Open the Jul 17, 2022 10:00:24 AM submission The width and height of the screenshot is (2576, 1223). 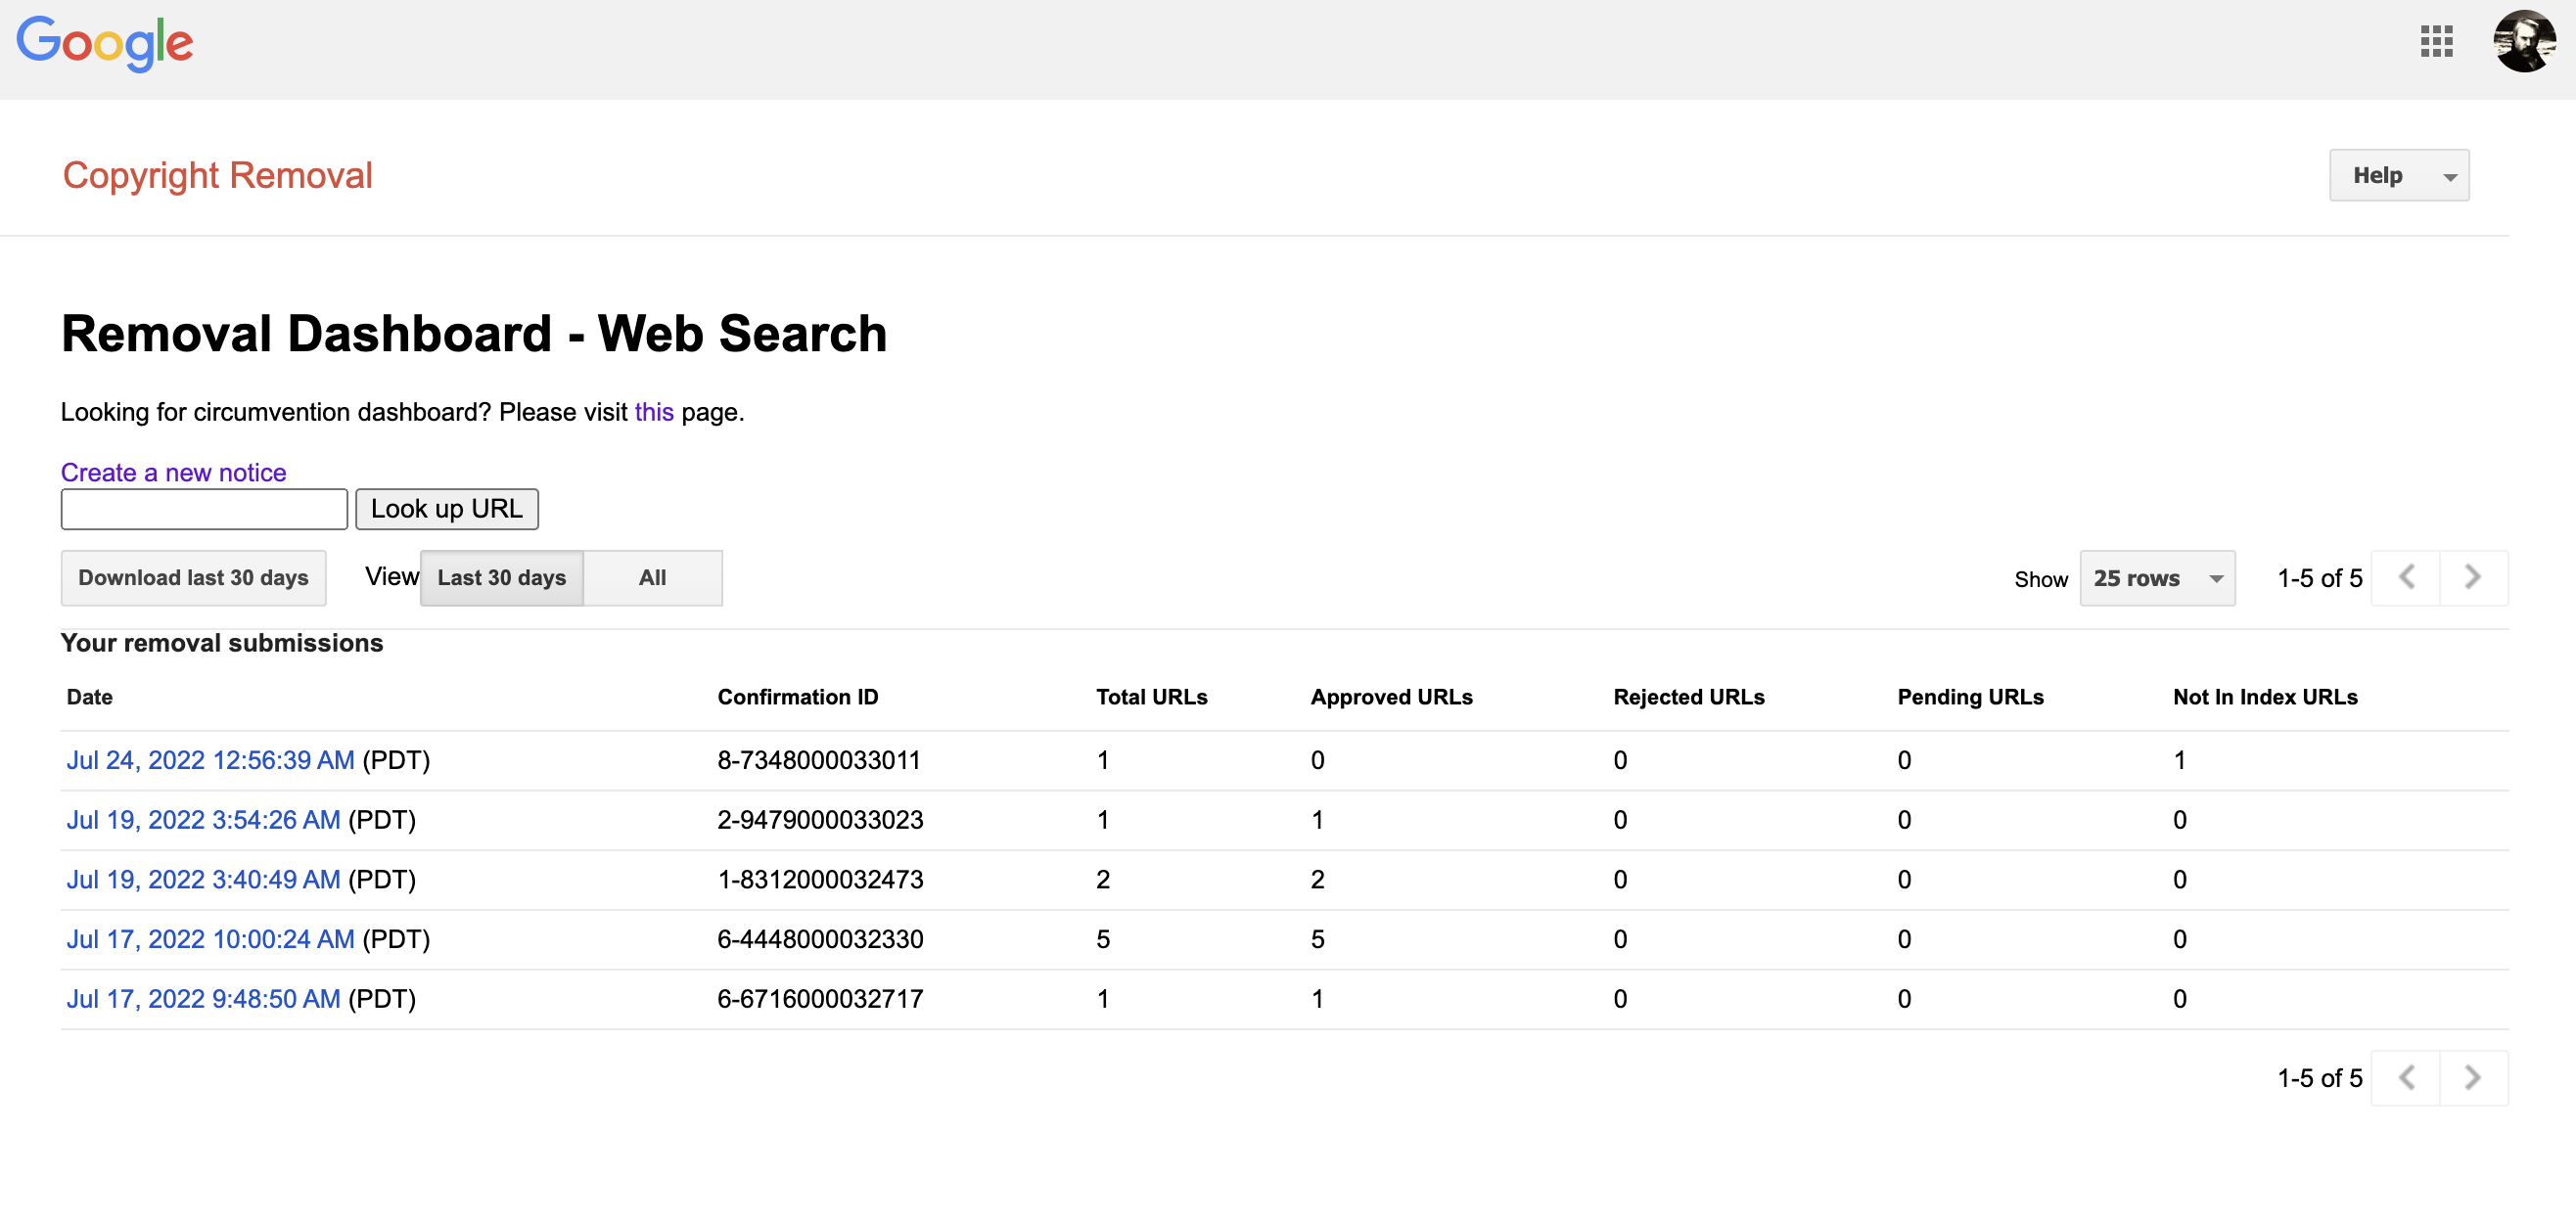click(x=210, y=939)
